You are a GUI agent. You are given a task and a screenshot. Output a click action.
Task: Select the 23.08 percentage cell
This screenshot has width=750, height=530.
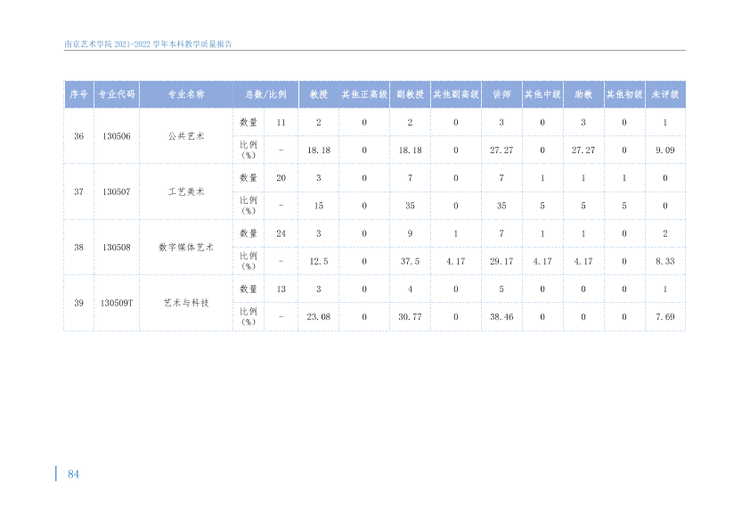click(x=319, y=317)
